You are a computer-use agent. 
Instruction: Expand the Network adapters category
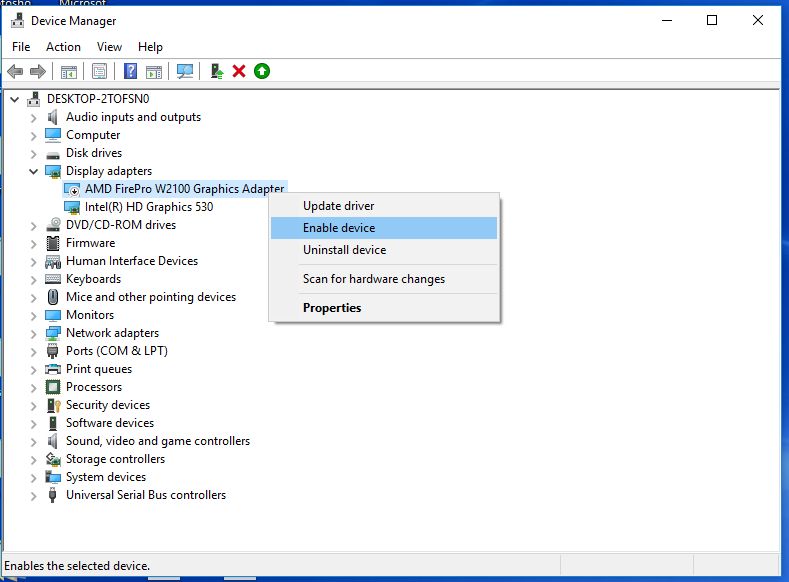coord(33,334)
